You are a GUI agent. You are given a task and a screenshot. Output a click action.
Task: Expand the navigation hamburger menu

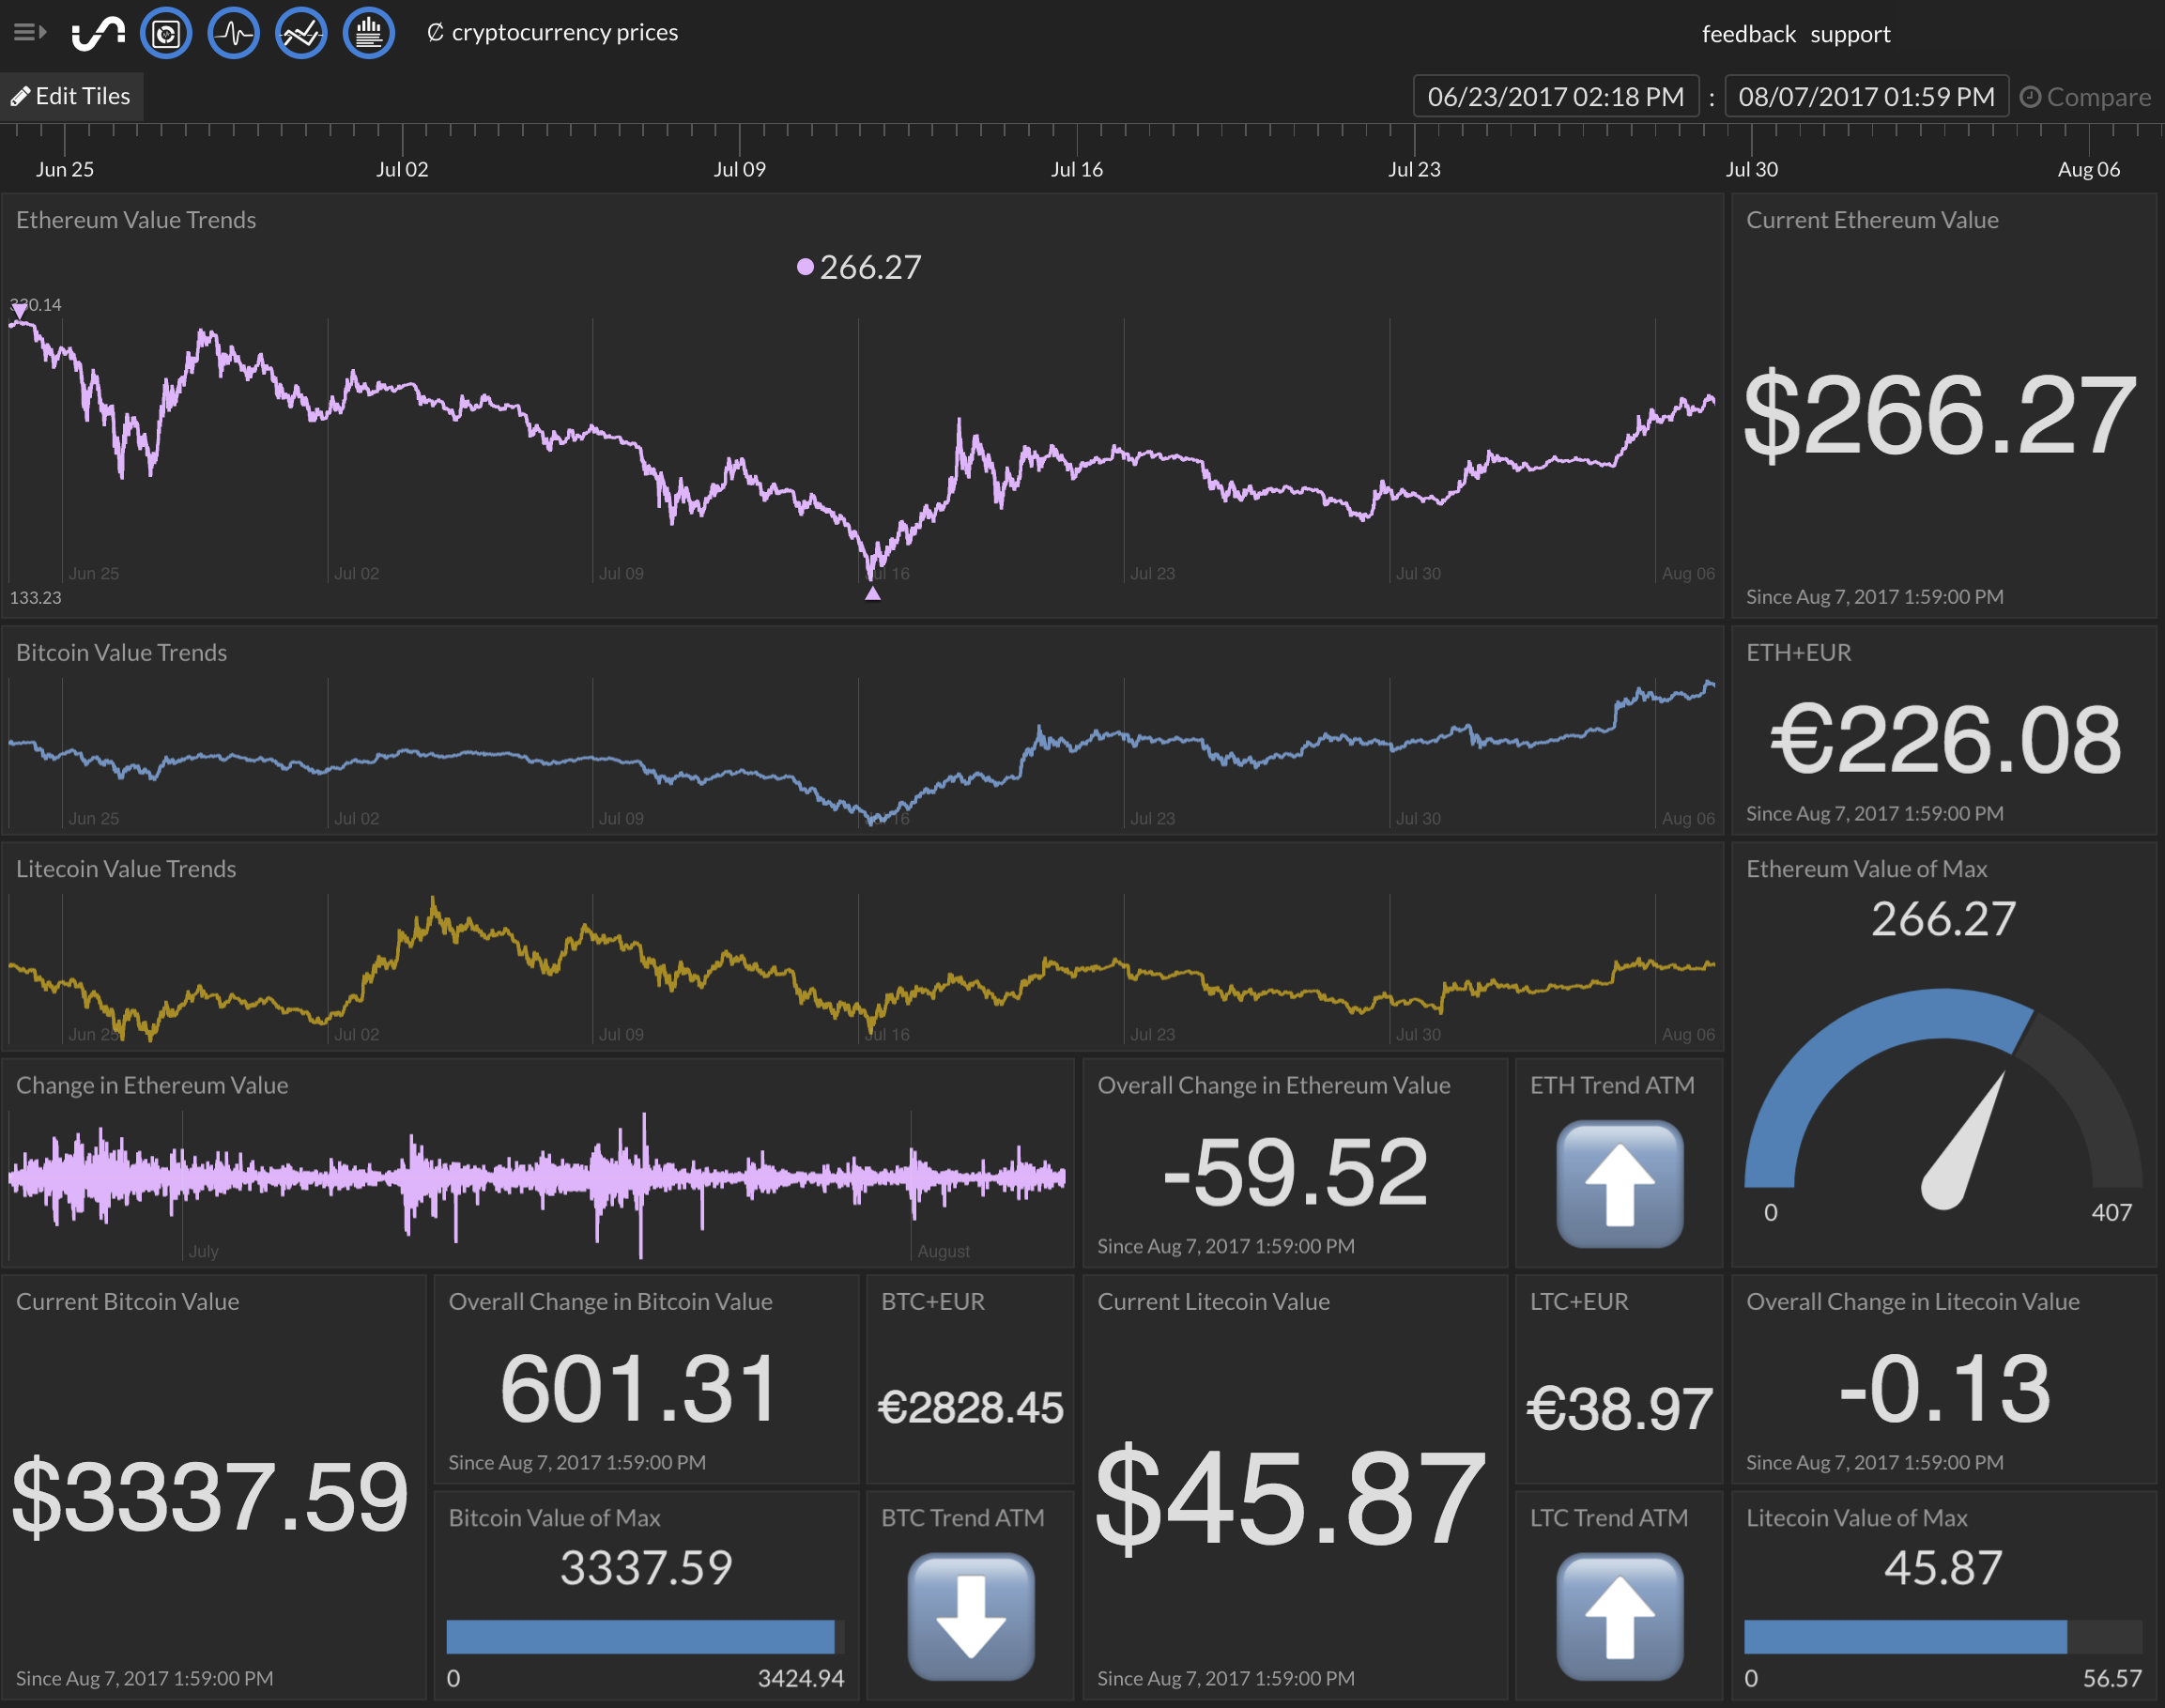coord(23,32)
